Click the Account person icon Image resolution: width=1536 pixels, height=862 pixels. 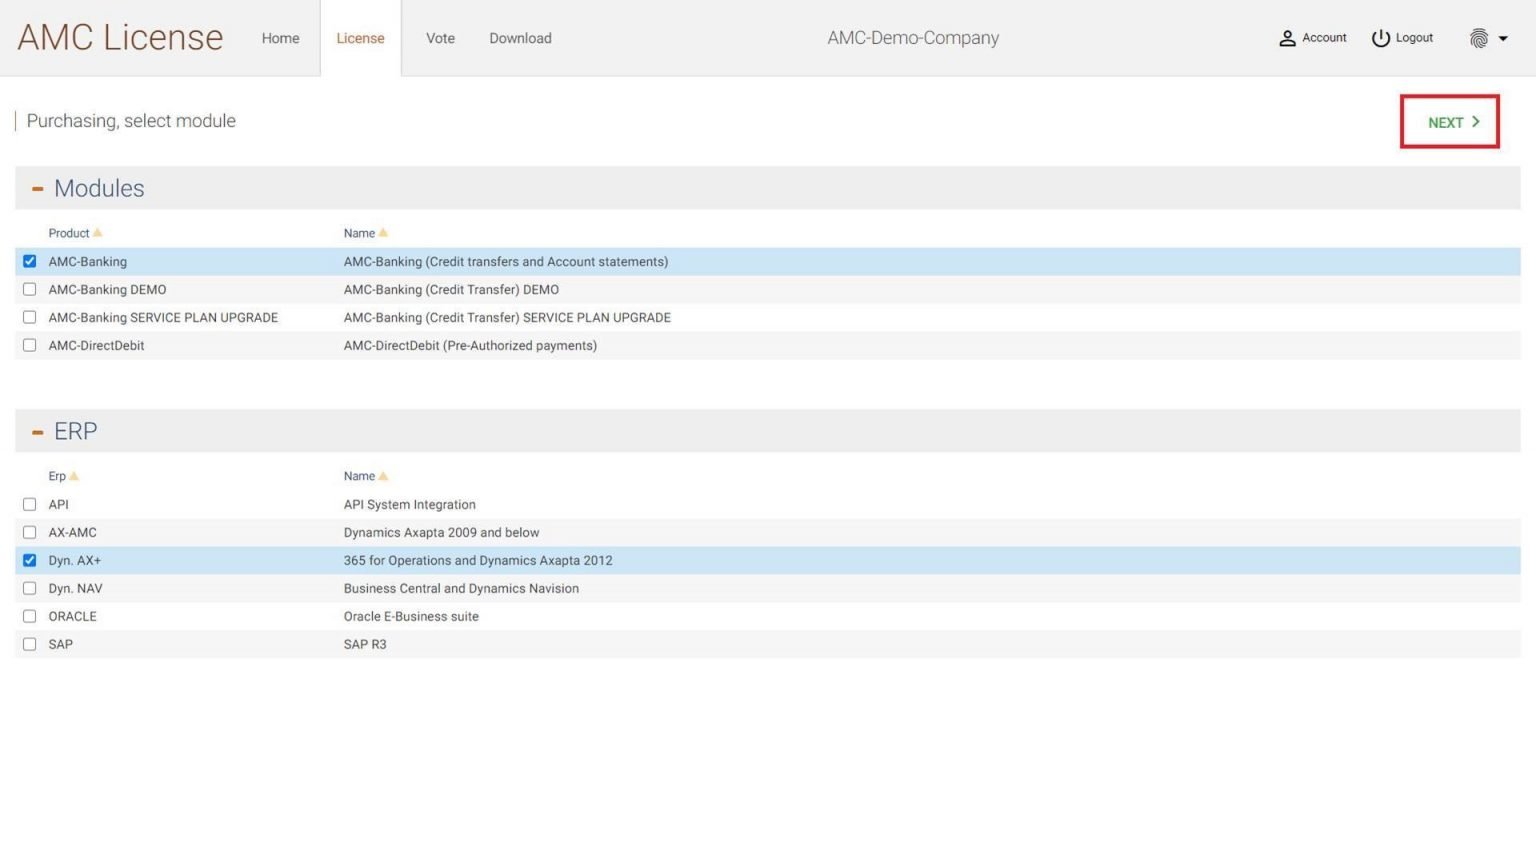[x=1287, y=38]
